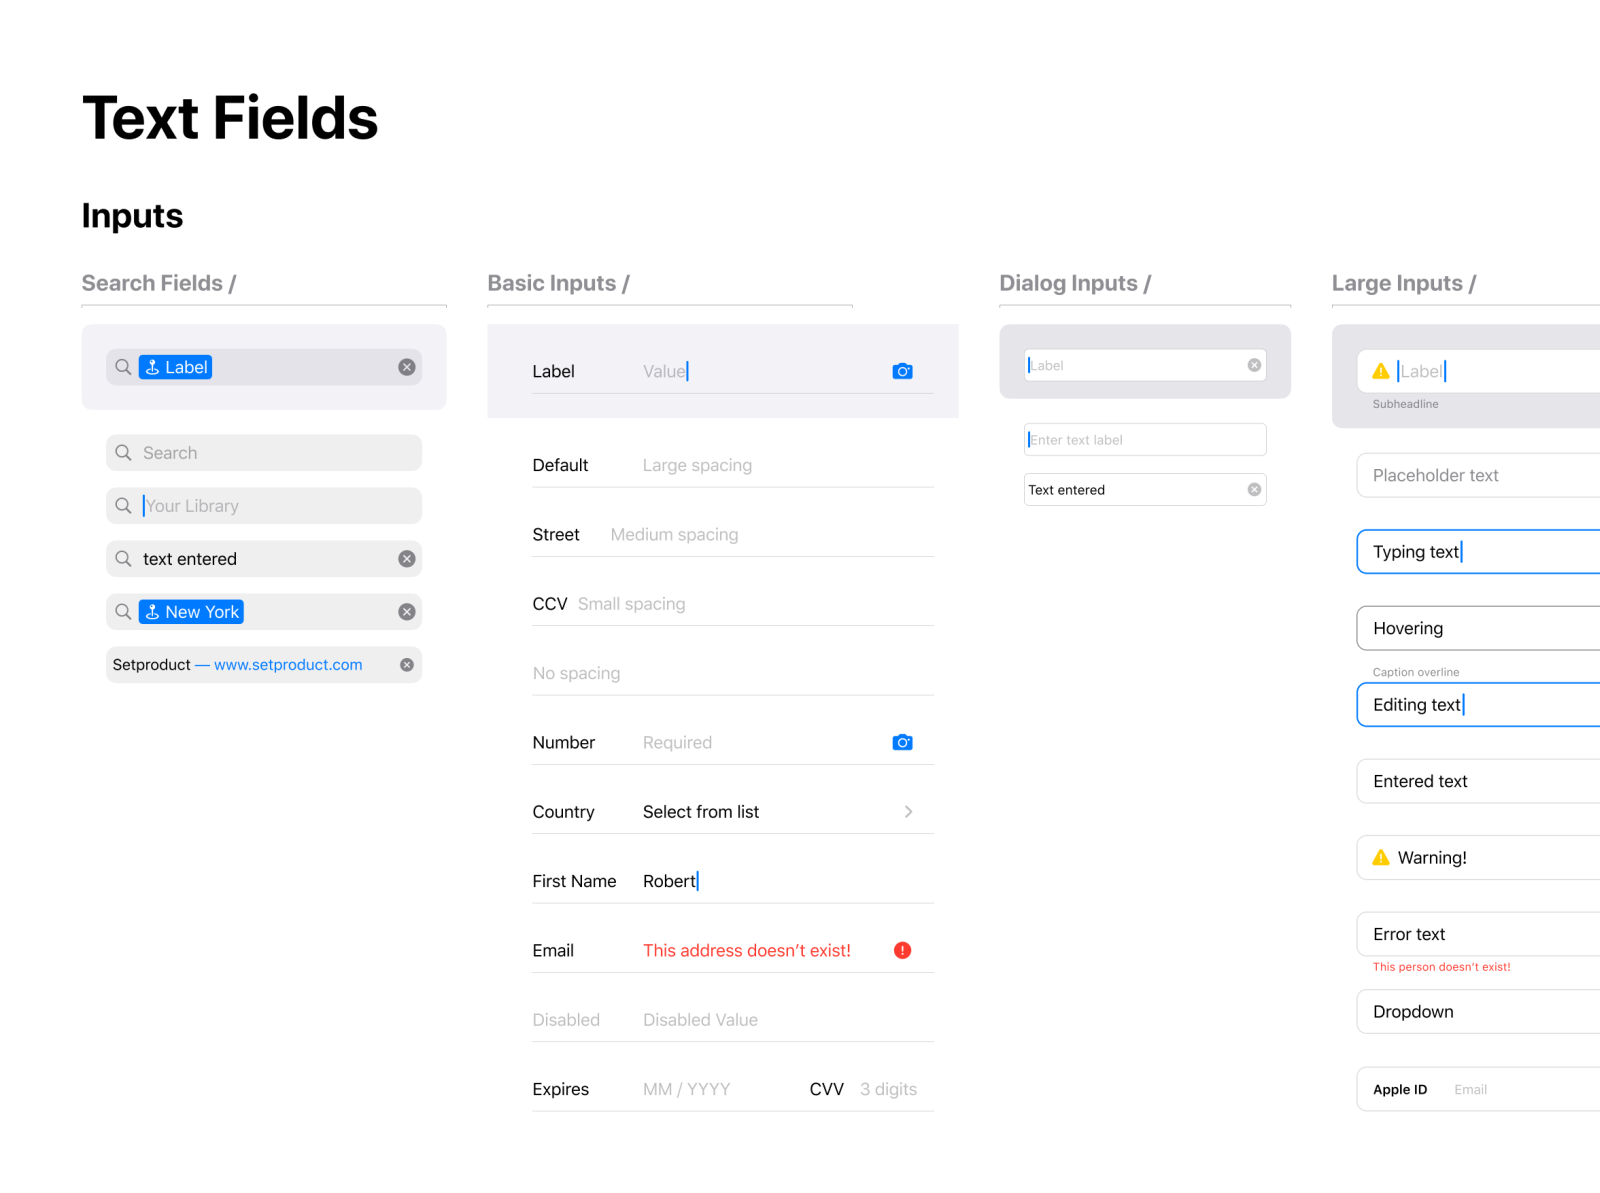Click 'This person doesn't exist!' error caption
The height and width of the screenshot is (1193, 1600).
1441,967
